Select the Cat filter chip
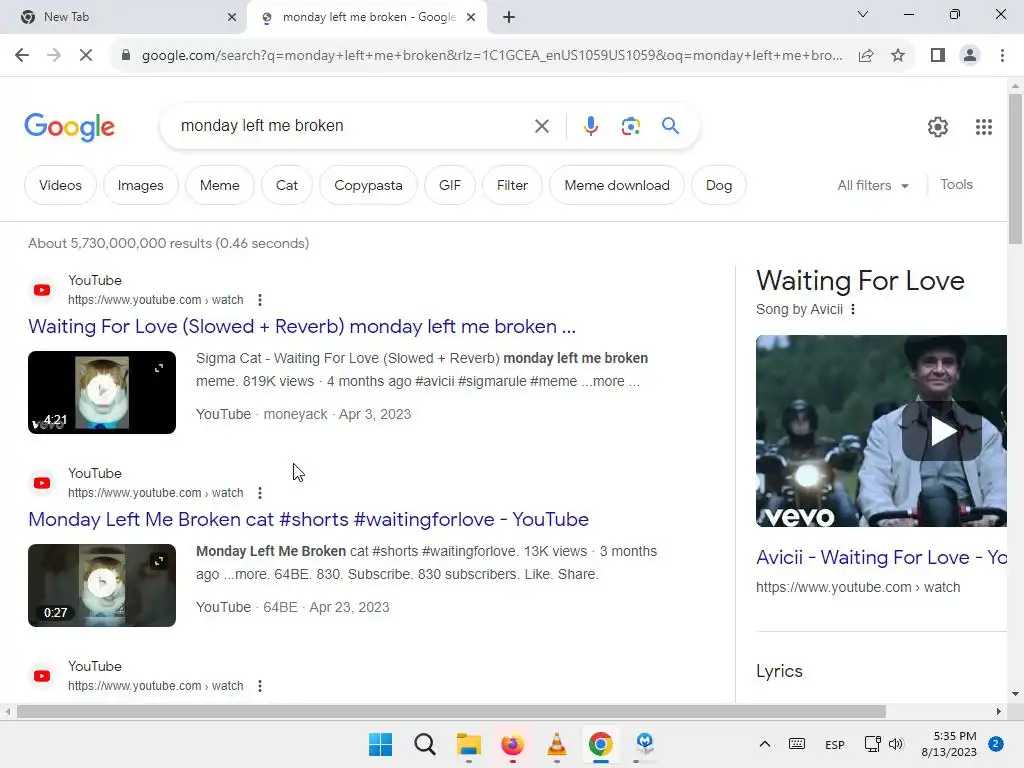Image resolution: width=1024 pixels, height=768 pixels. tap(287, 185)
